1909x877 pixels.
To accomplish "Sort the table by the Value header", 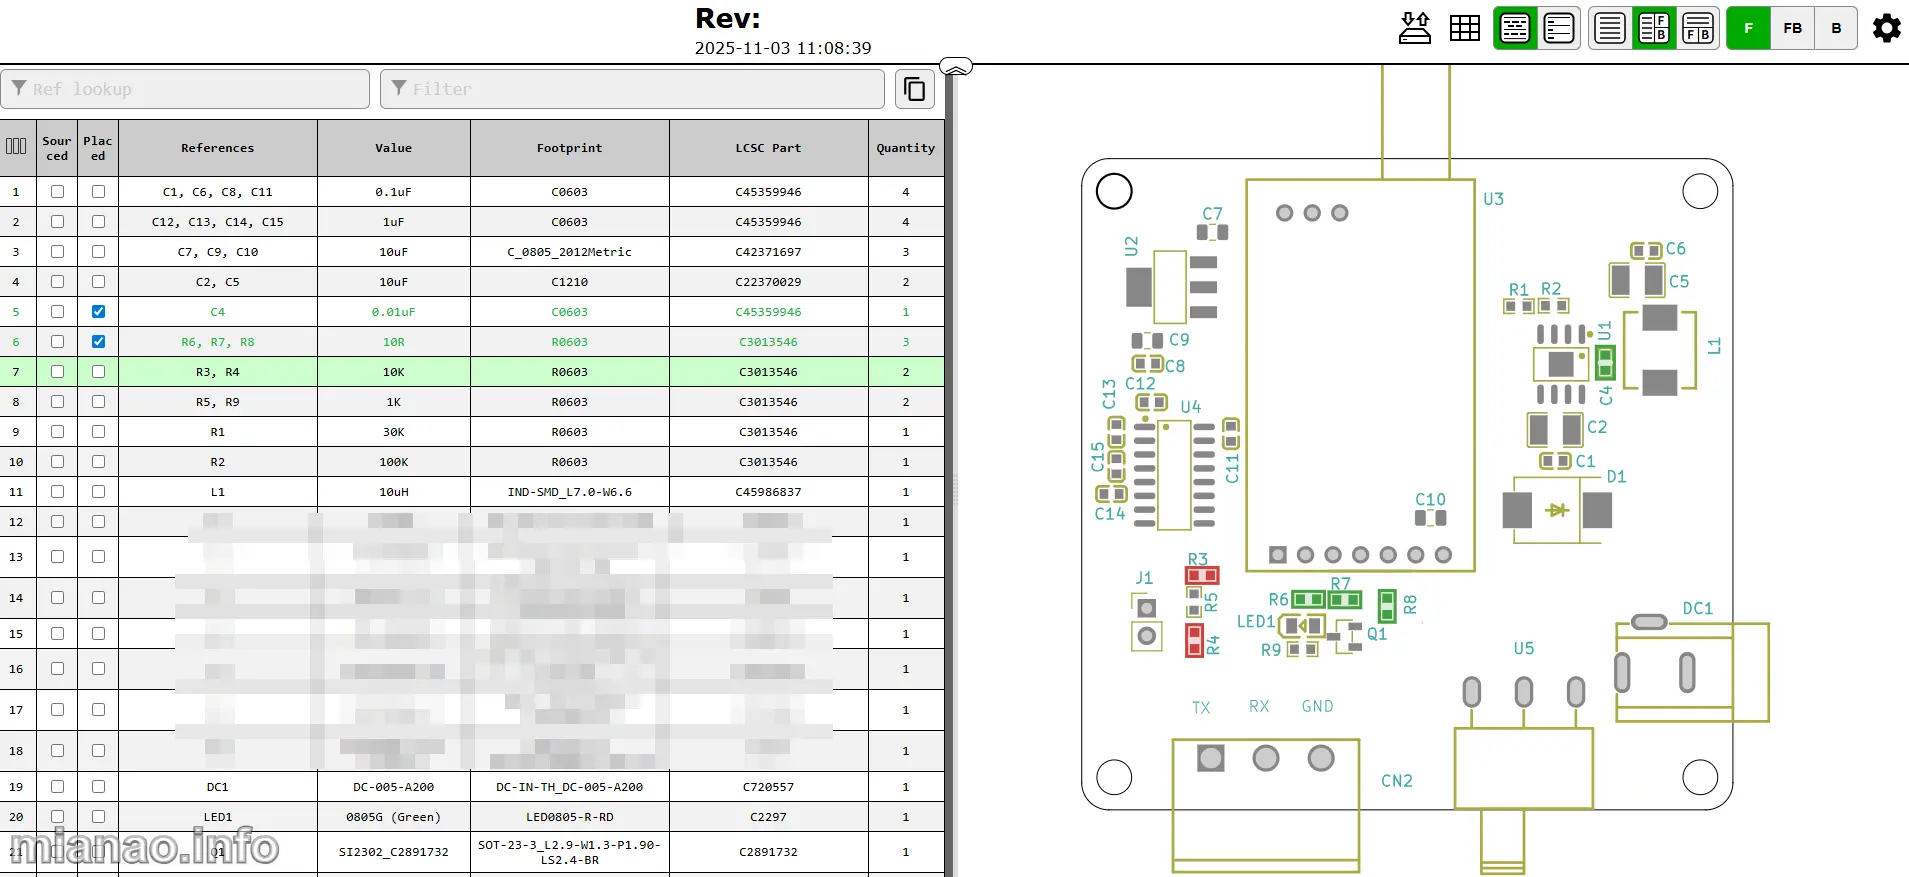I will click(x=393, y=148).
